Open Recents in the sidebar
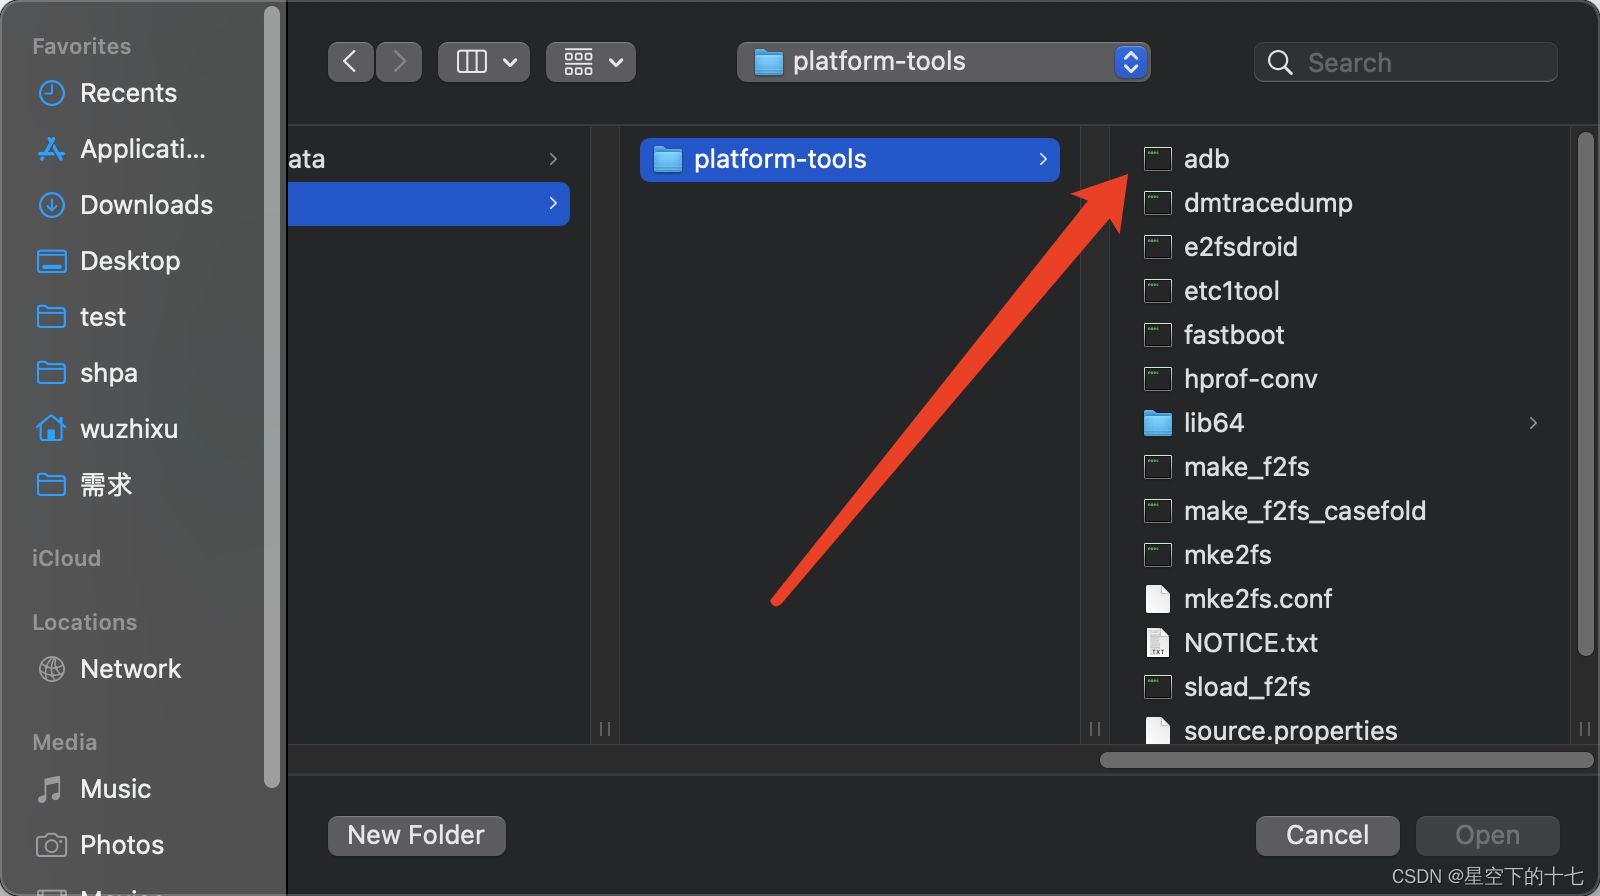The width and height of the screenshot is (1600, 896). pyautogui.click(x=128, y=93)
